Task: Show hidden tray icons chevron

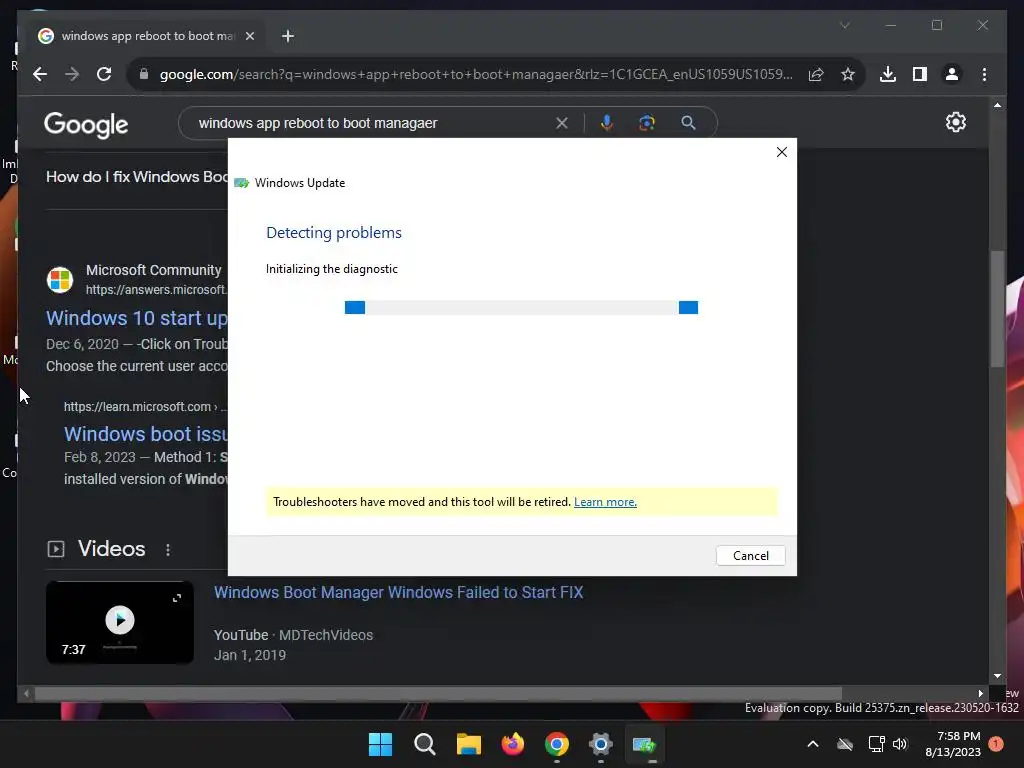Action: coord(813,744)
